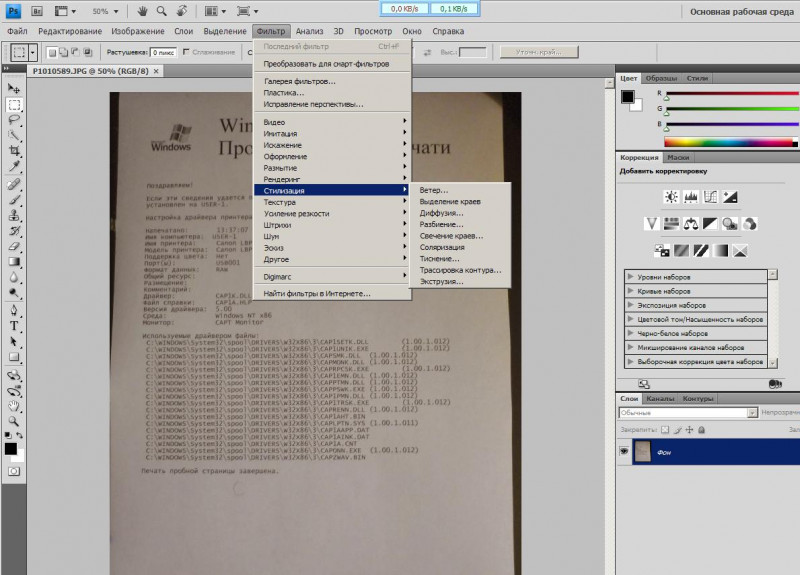Screen dimensions: 800x575
Task: Add a Curves adjustment
Action: [710, 197]
